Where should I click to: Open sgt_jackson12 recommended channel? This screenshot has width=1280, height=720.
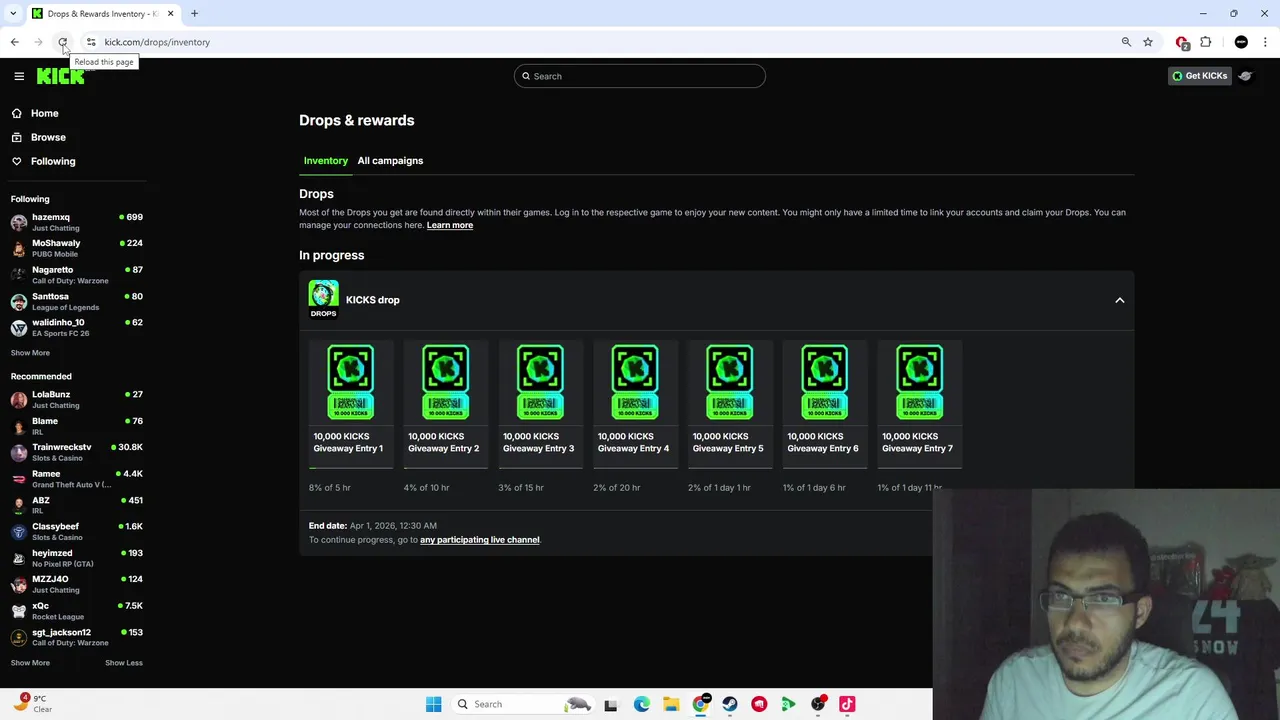click(77, 637)
